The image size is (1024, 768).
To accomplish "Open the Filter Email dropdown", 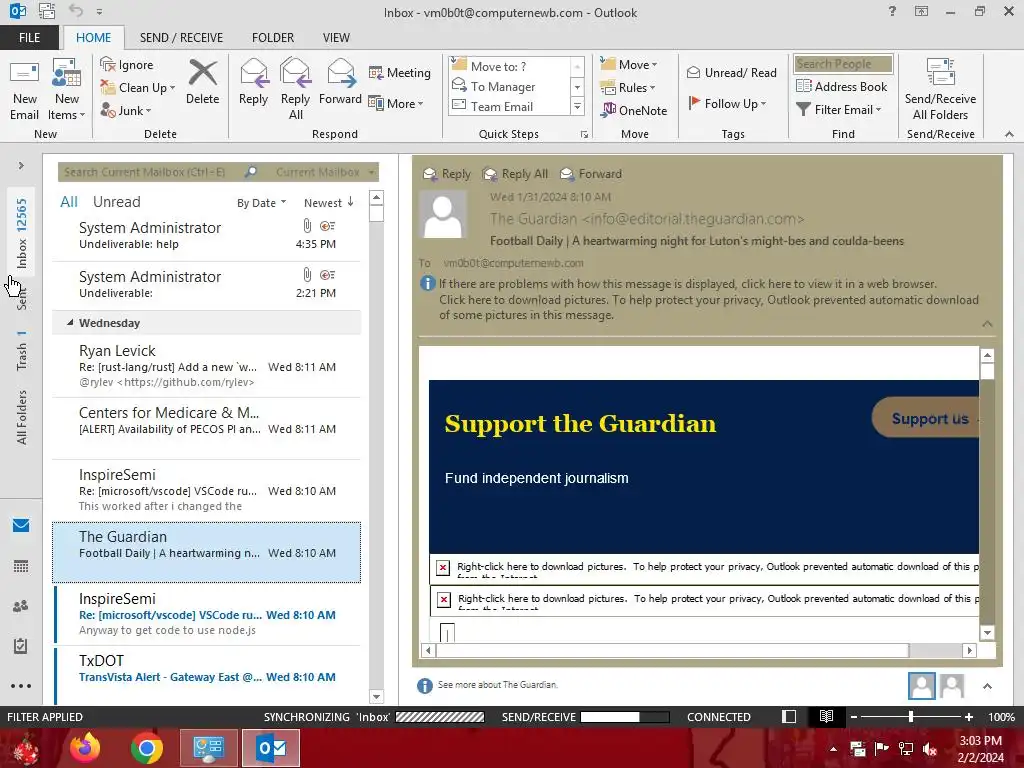I will click(x=839, y=110).
